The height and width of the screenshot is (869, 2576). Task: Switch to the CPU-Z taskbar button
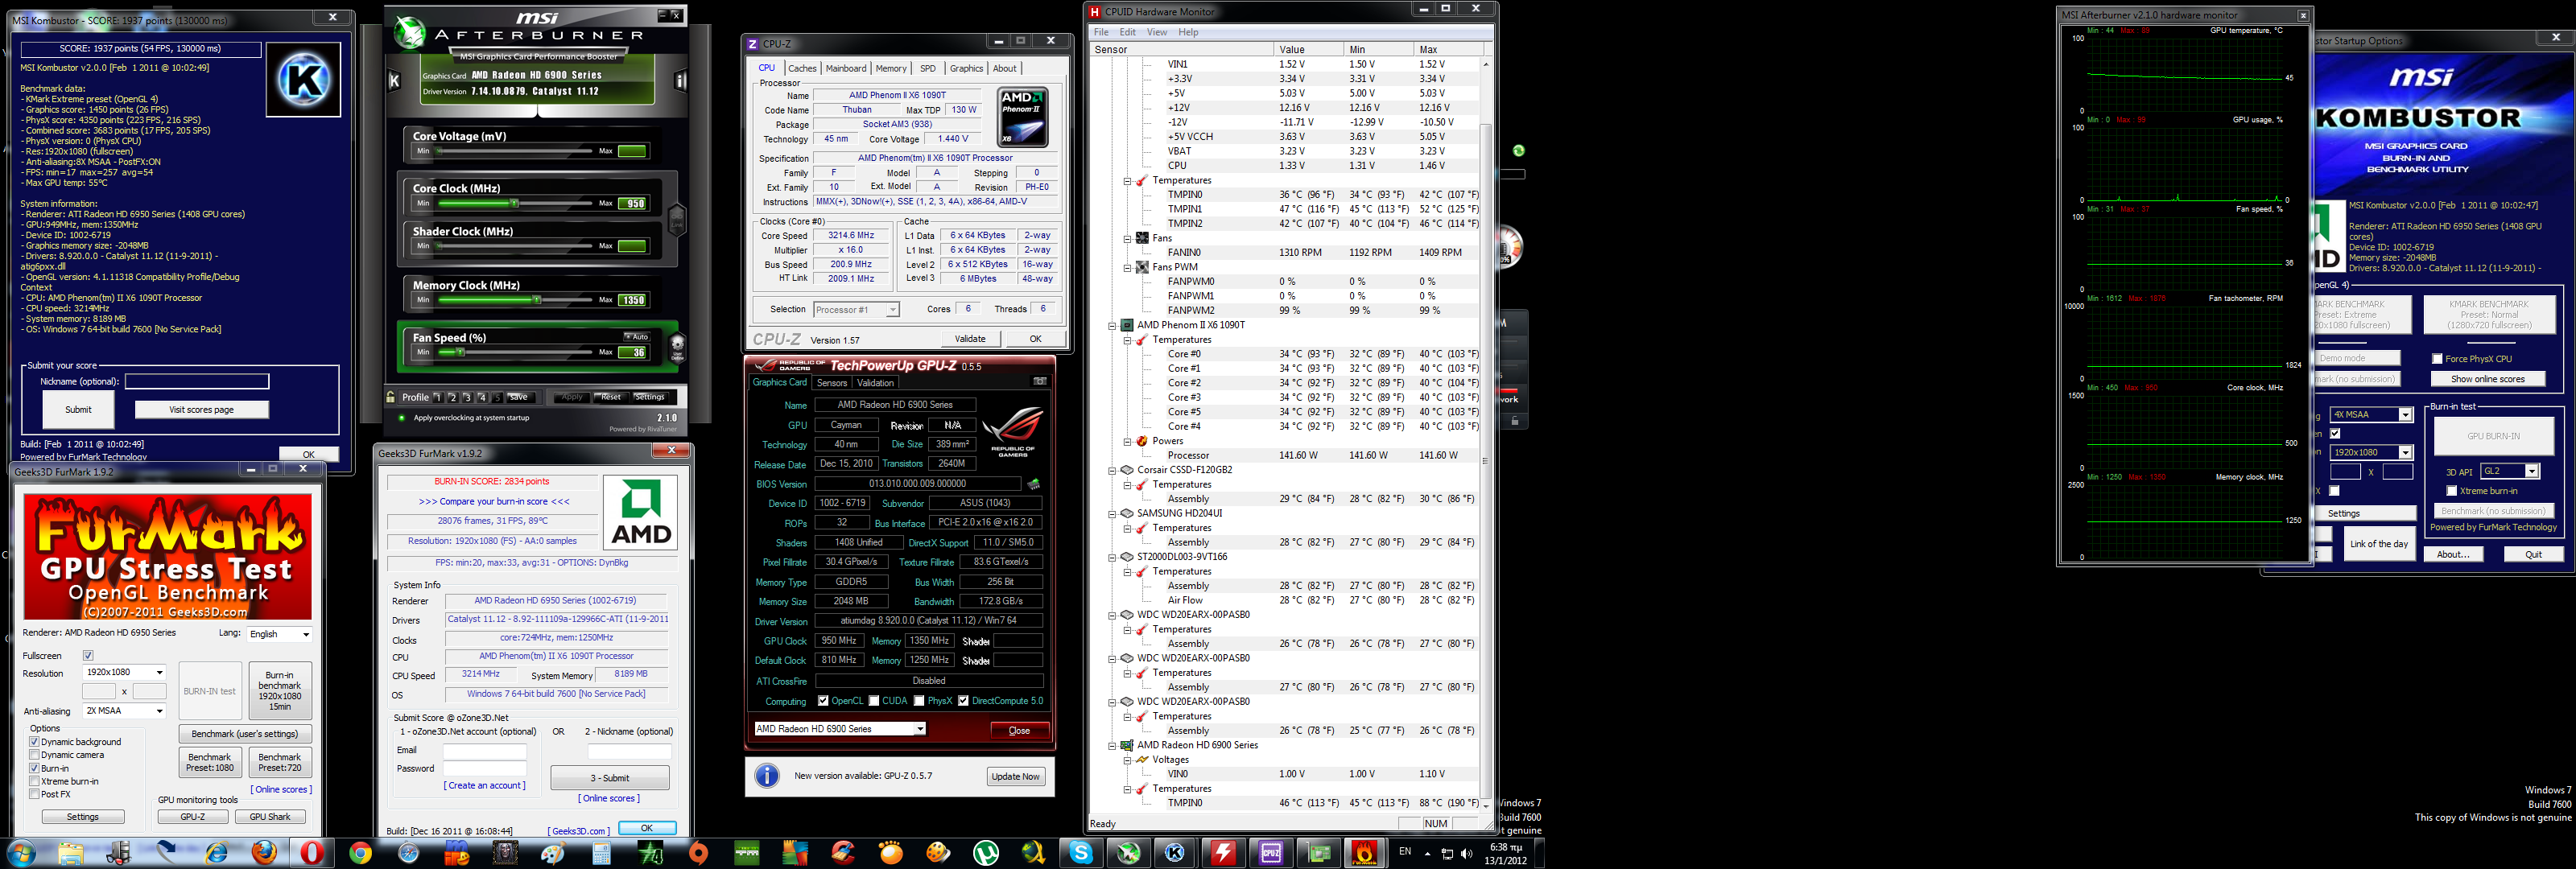[1271, 853]
